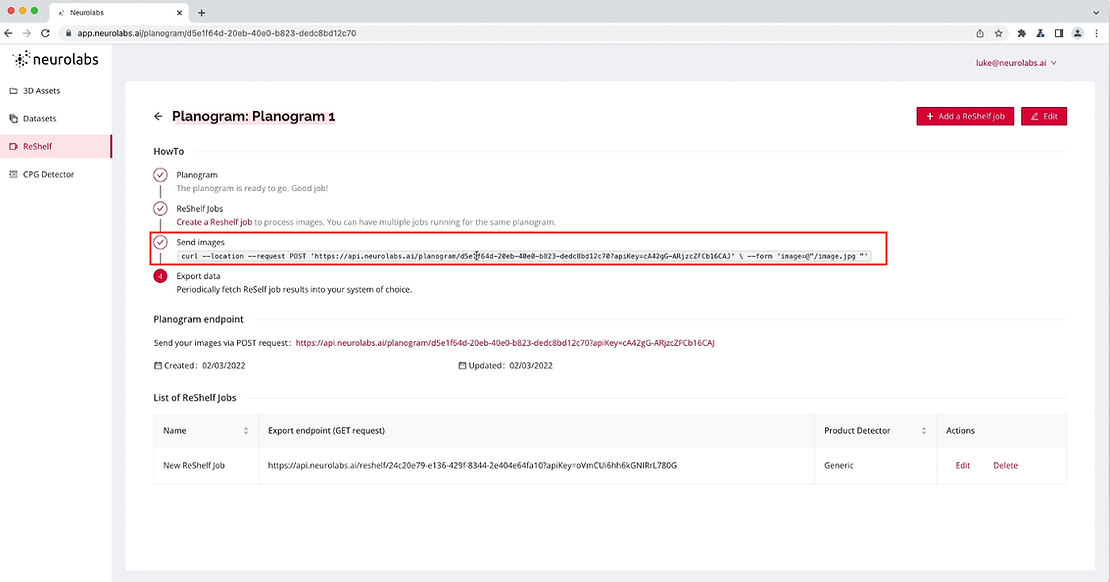Open 3D Assets in the sidebar
Image resolution: width=1110 pixels, height=582 pixels.
click(55, 91)
